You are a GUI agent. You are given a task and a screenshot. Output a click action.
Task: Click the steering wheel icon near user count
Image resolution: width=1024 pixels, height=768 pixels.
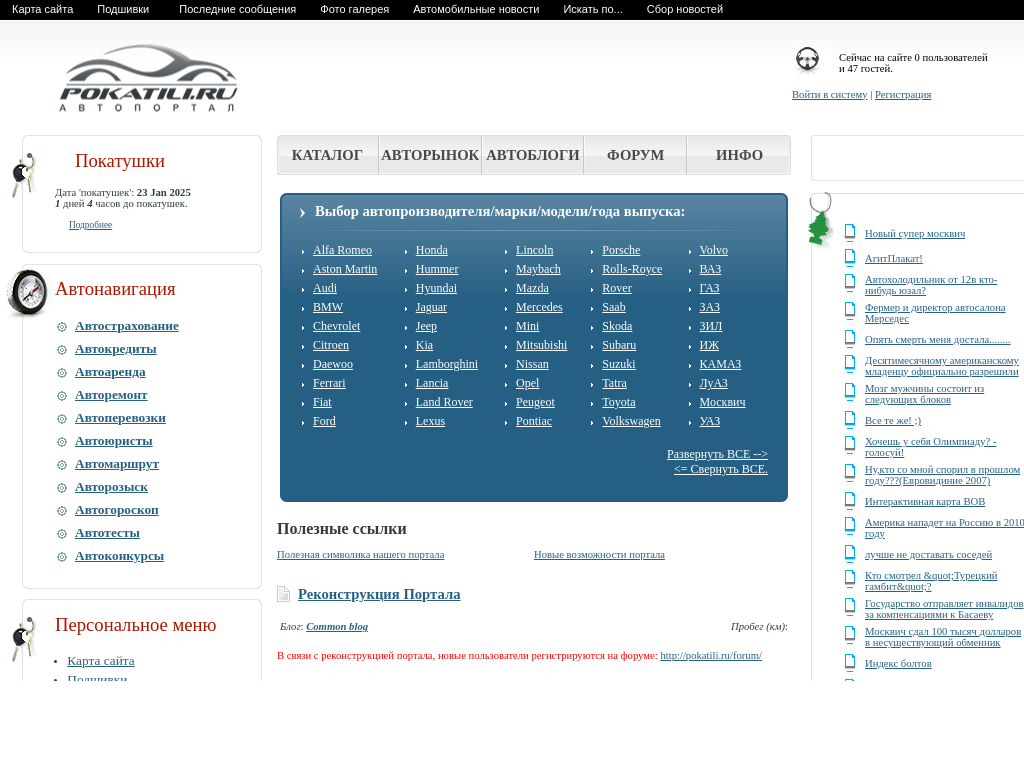808,60
